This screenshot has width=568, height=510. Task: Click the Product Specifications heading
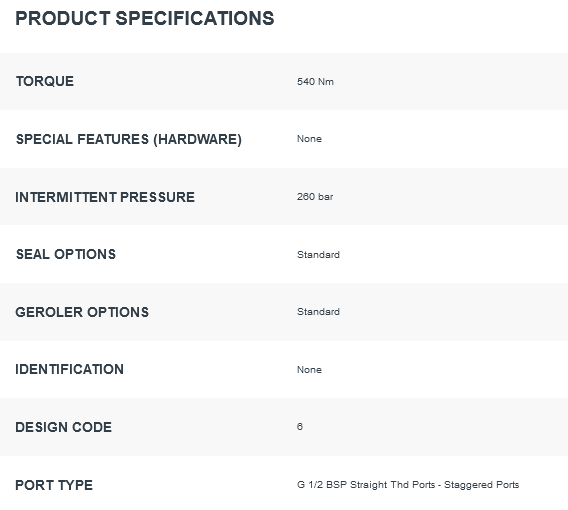(145, 18)
